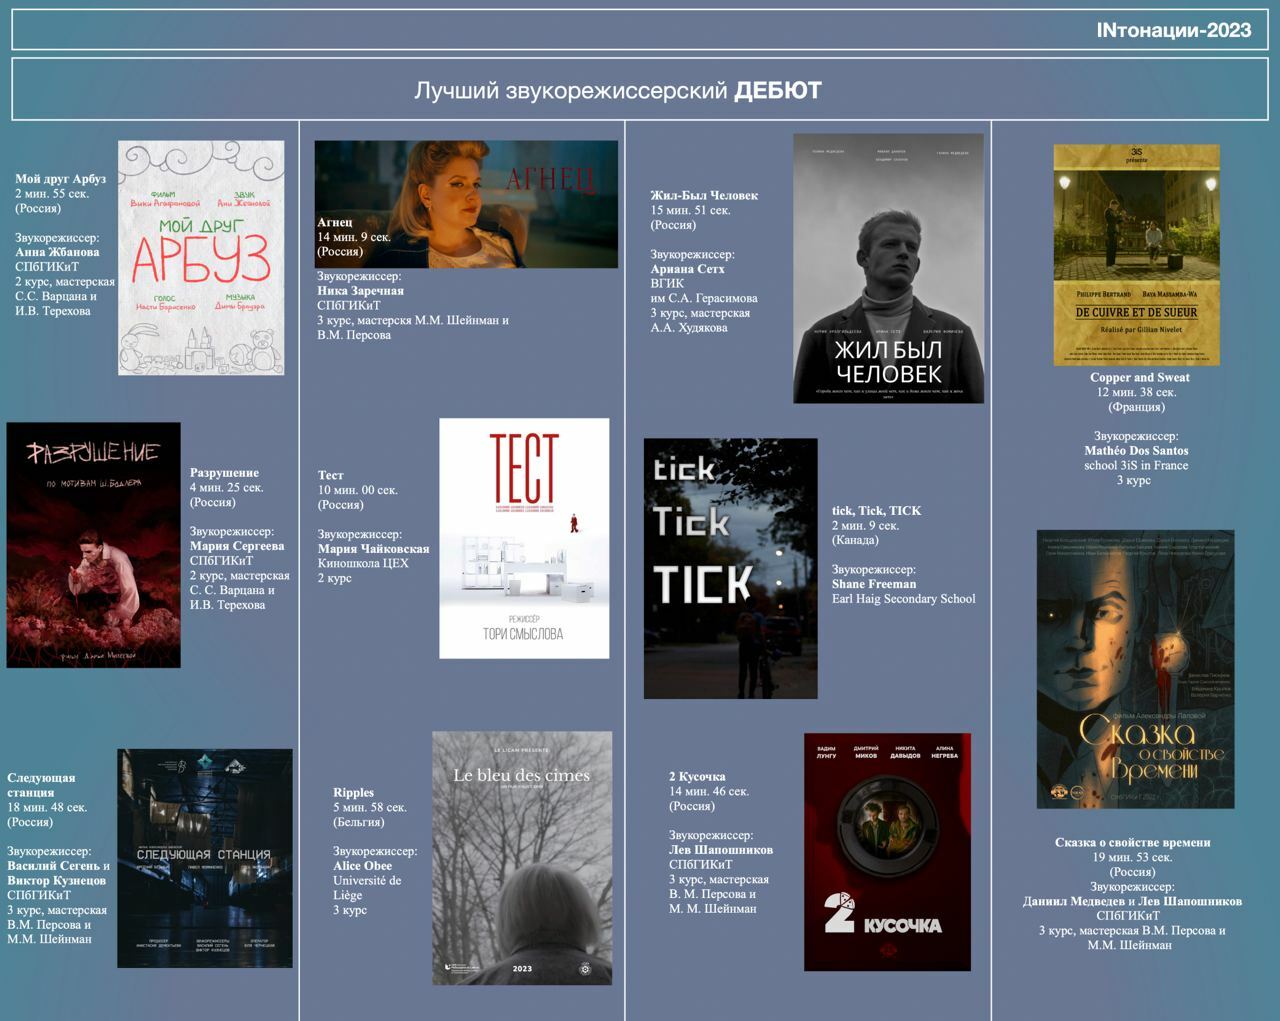1280x1021 pixels.
Task: Click the 'Мой друг Арбуз' title text
Action: [60, 179]
